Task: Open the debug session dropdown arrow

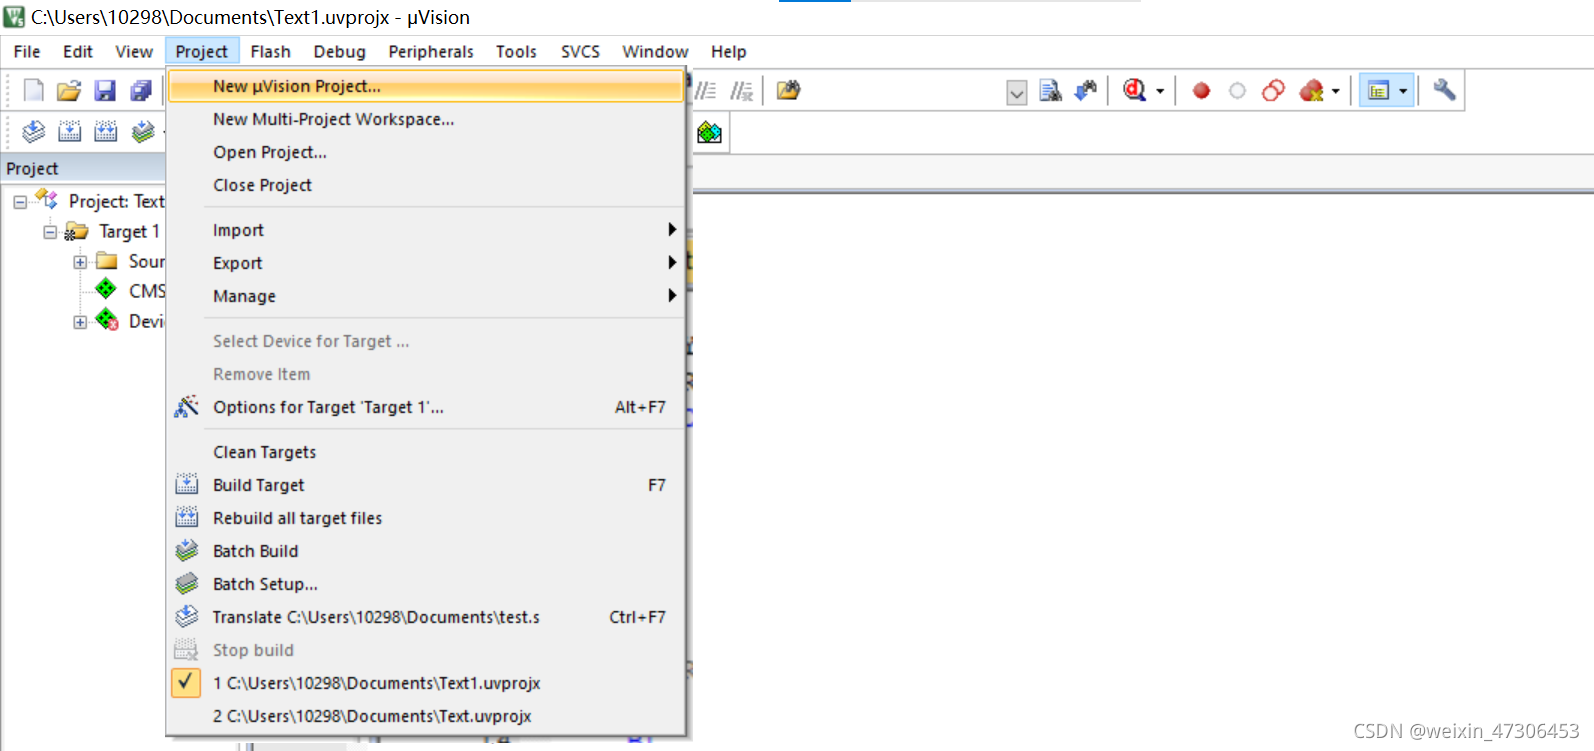Action: [1160, 91]
